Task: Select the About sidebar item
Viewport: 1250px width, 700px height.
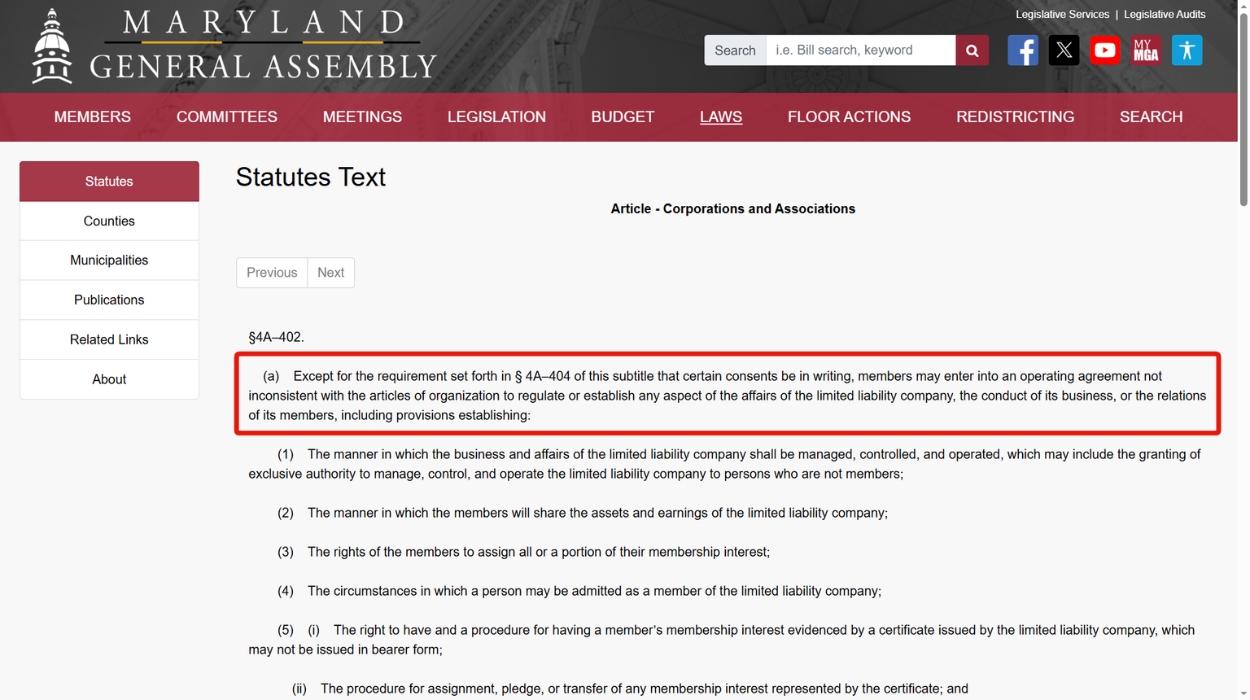Action: [109, 379]
